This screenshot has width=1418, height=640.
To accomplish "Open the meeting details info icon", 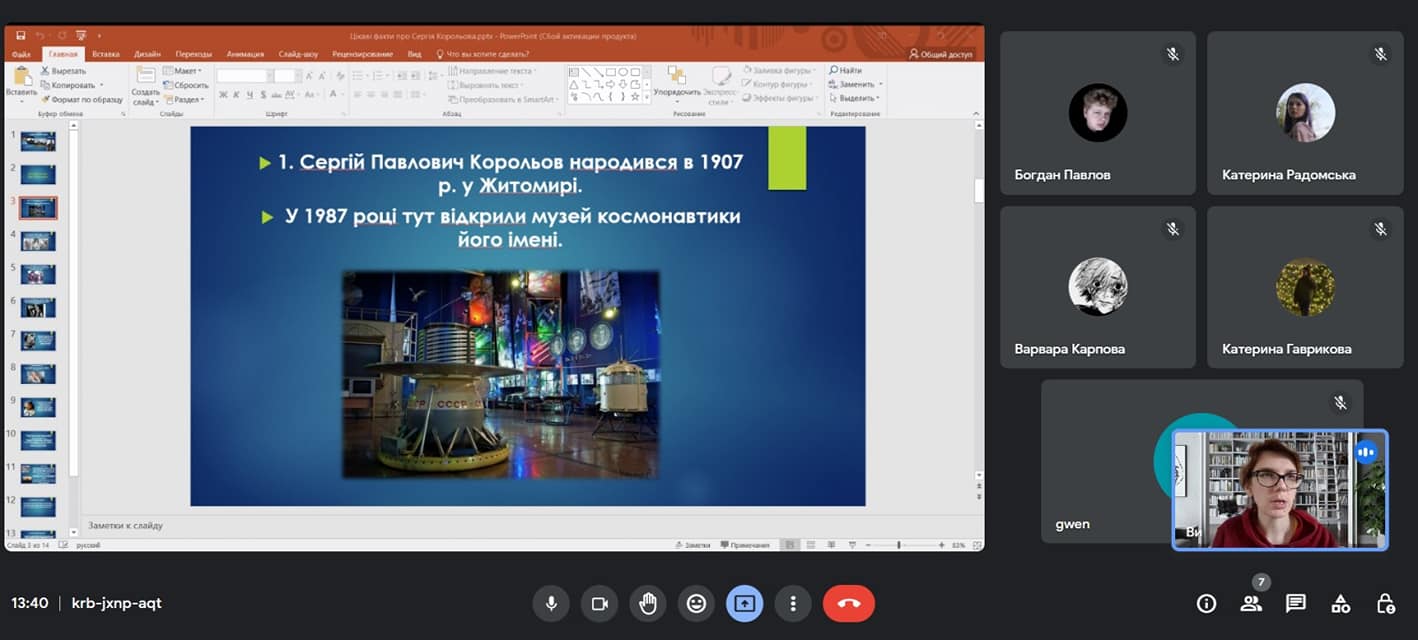I will 1206,603.
